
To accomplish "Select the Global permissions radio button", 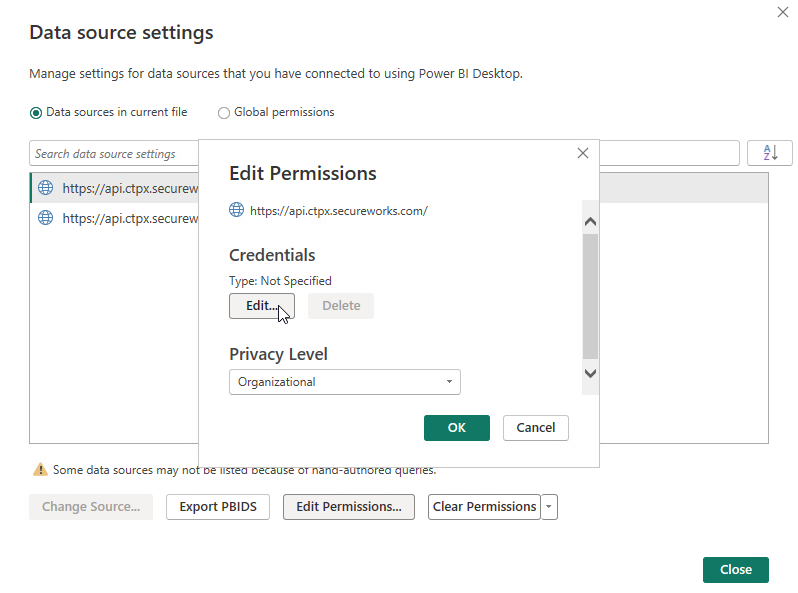I will point(223,112).
